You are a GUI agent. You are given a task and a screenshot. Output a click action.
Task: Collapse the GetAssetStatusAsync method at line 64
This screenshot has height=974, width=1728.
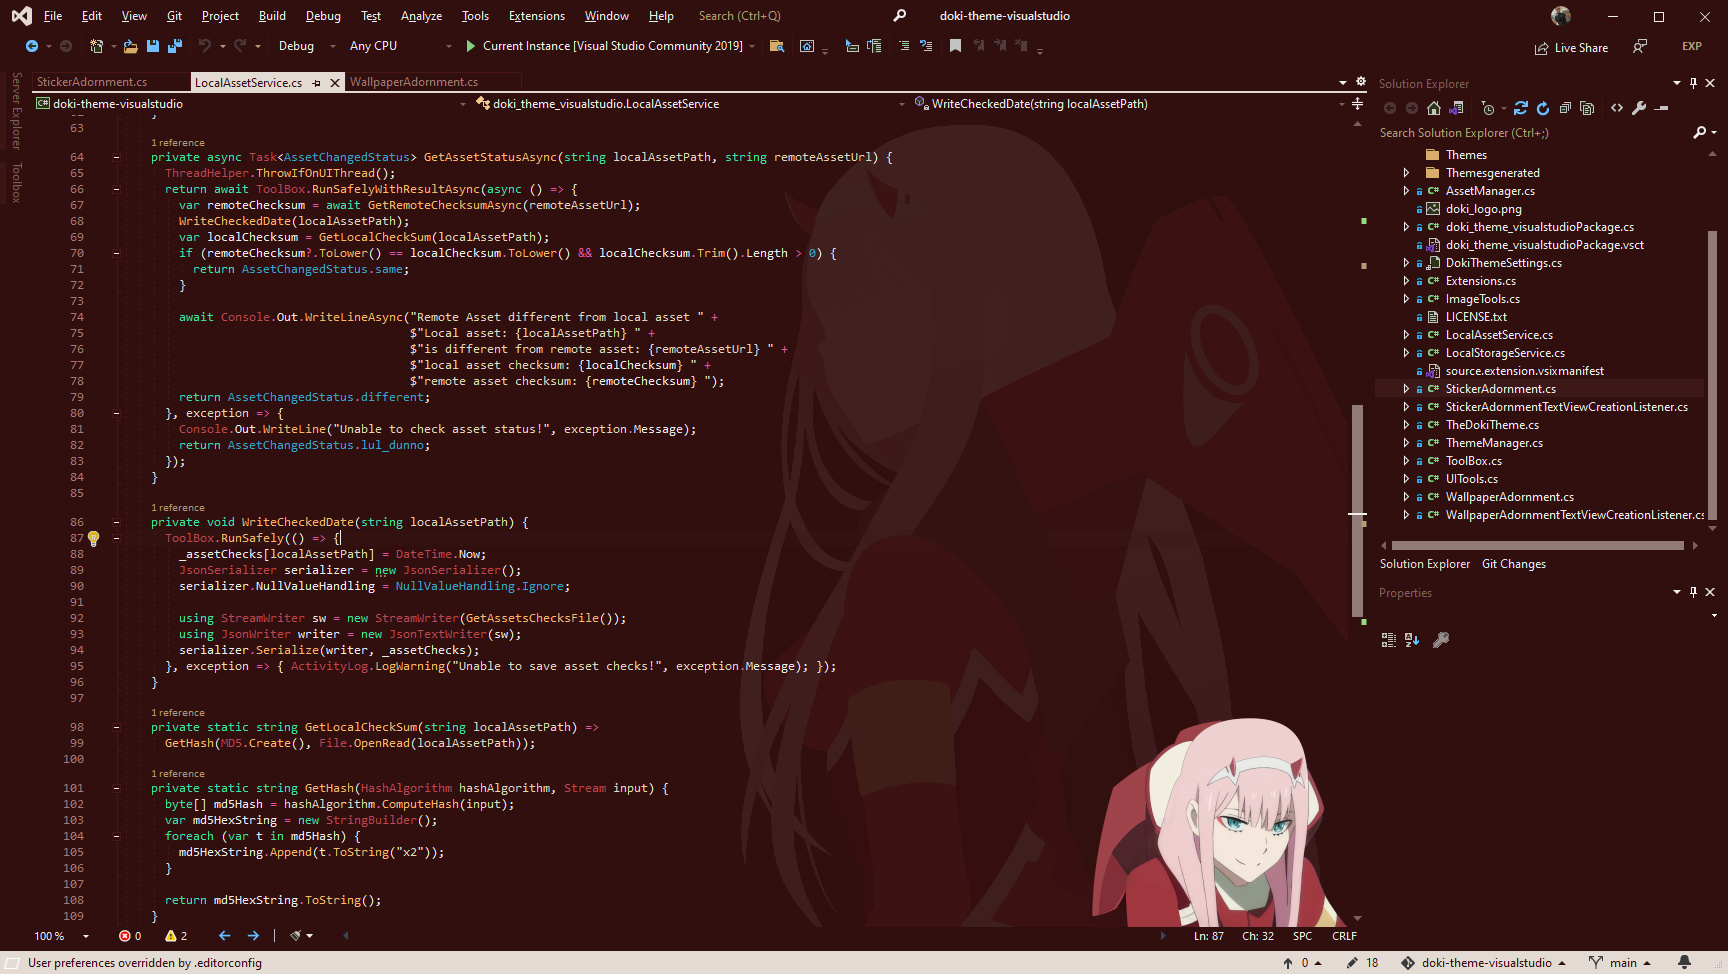point(117,157)
